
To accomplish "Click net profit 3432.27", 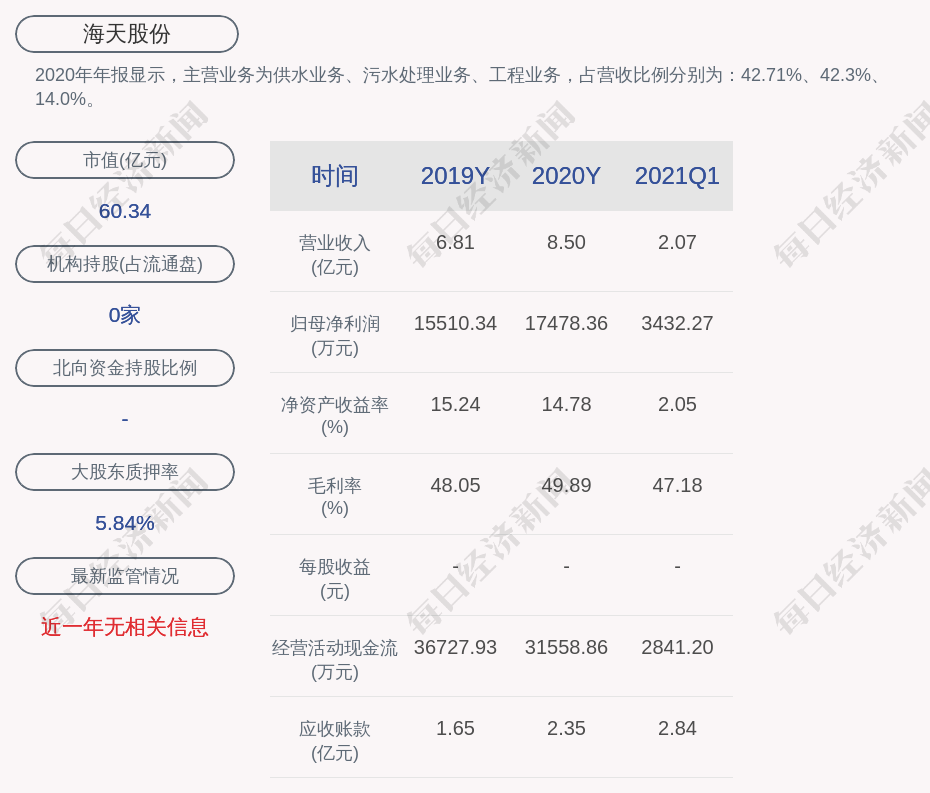I will click(677, 323).
